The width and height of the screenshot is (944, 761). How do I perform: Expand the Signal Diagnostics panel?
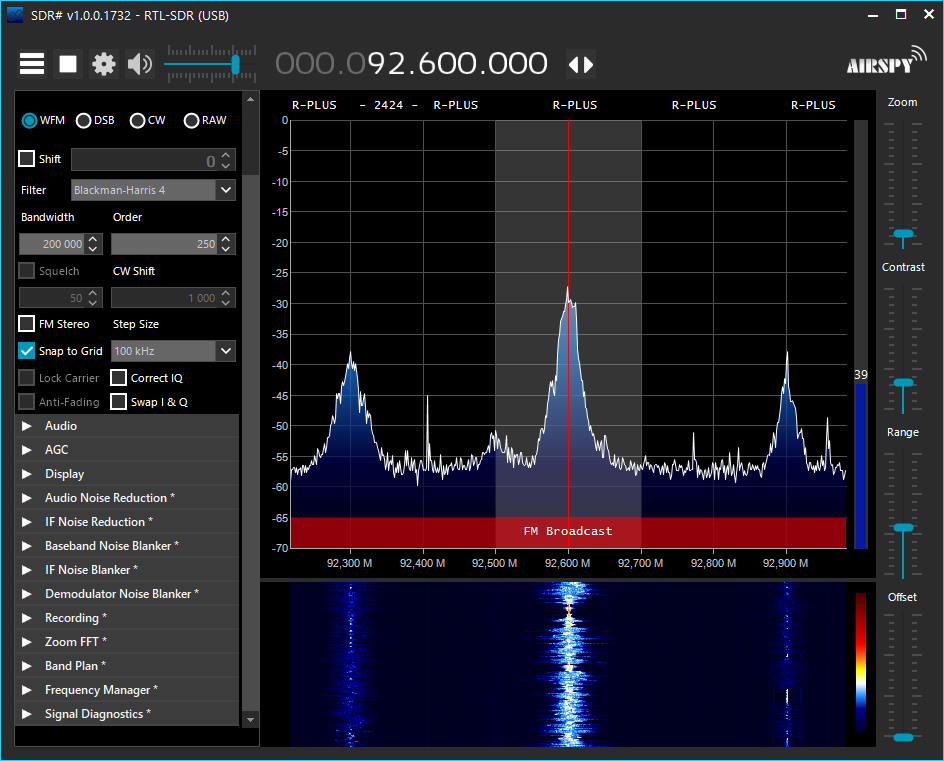tap(126, 714)
